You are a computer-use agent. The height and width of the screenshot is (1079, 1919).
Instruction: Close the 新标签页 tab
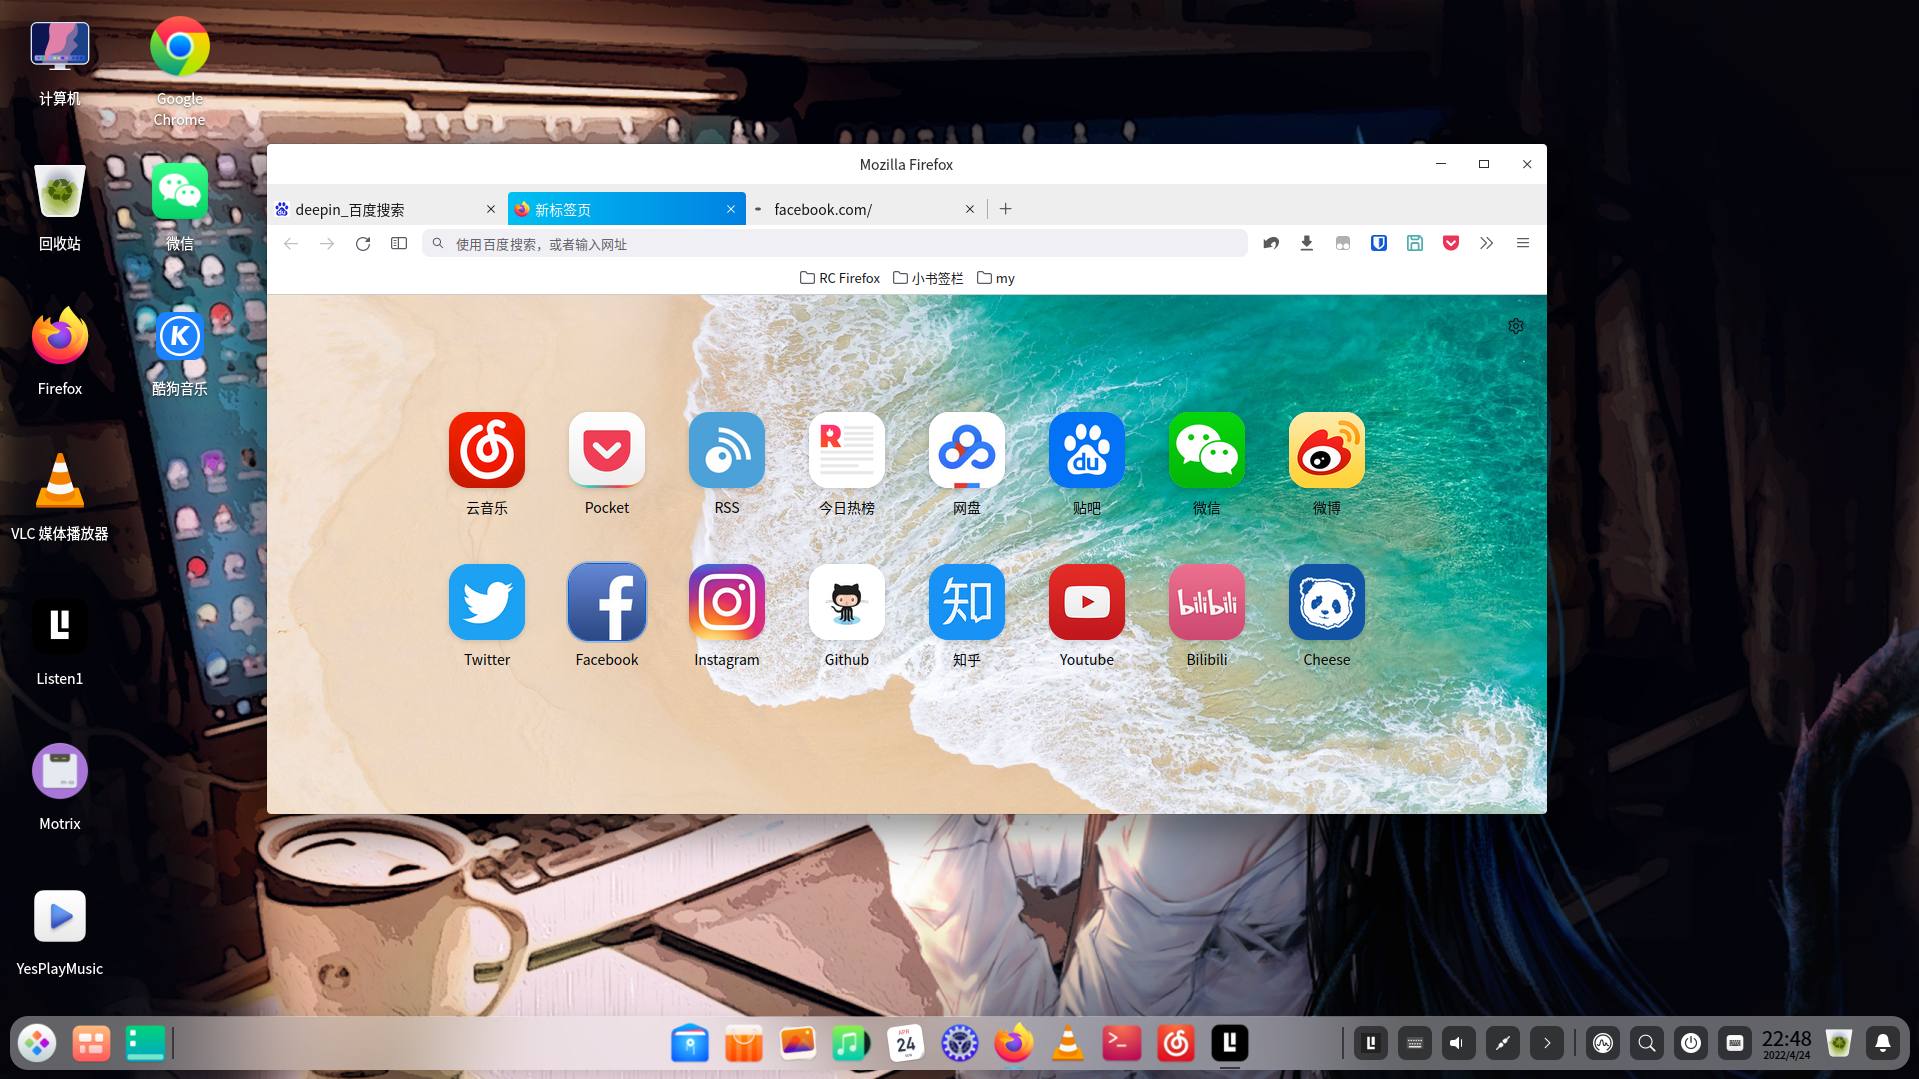(x=731, y=209)
